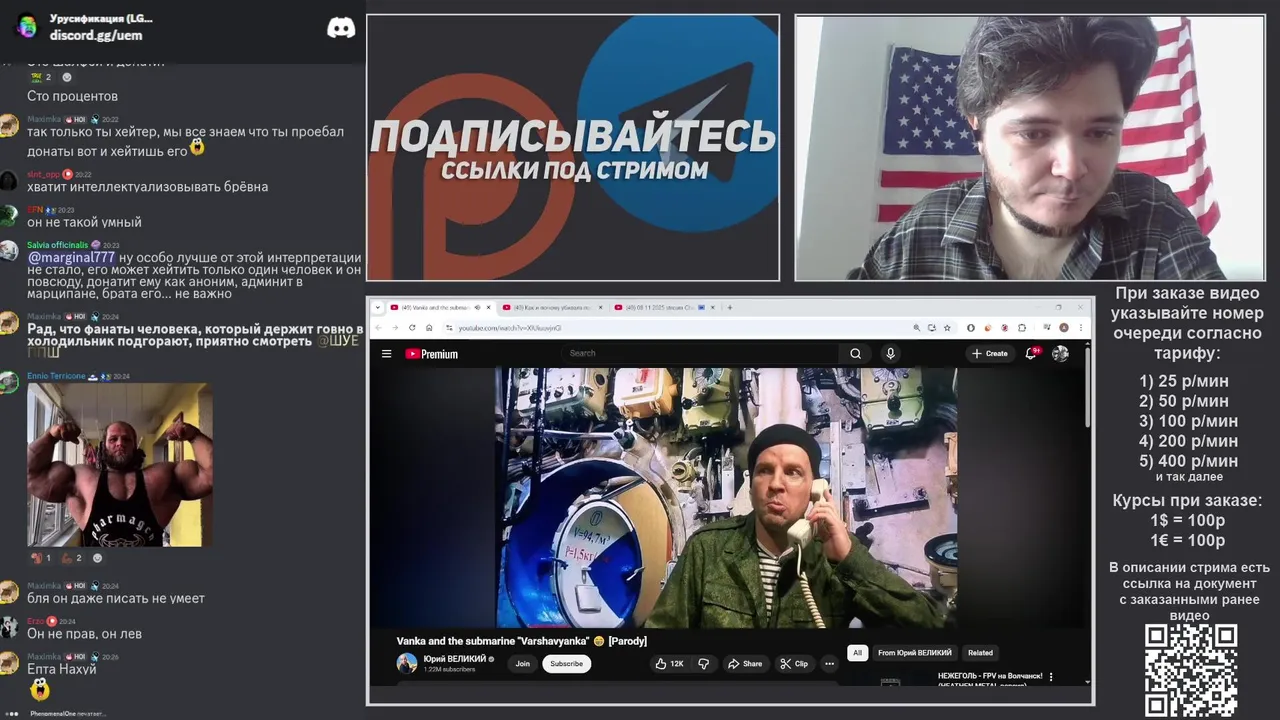Click the QR code in stream overlay

tap(1191, 669)
